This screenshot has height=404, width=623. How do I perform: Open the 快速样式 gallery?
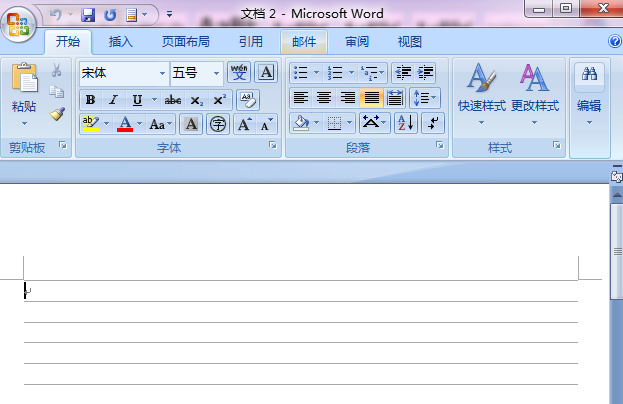pos(481,94)
